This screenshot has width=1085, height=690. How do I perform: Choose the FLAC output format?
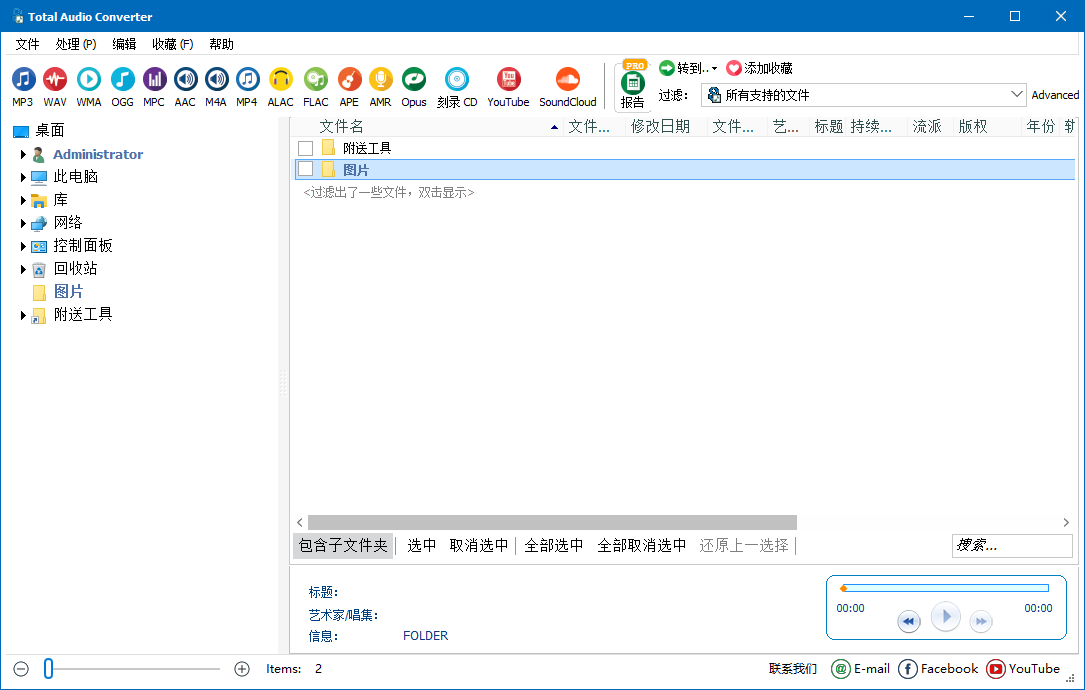click(x=315, y=79)
